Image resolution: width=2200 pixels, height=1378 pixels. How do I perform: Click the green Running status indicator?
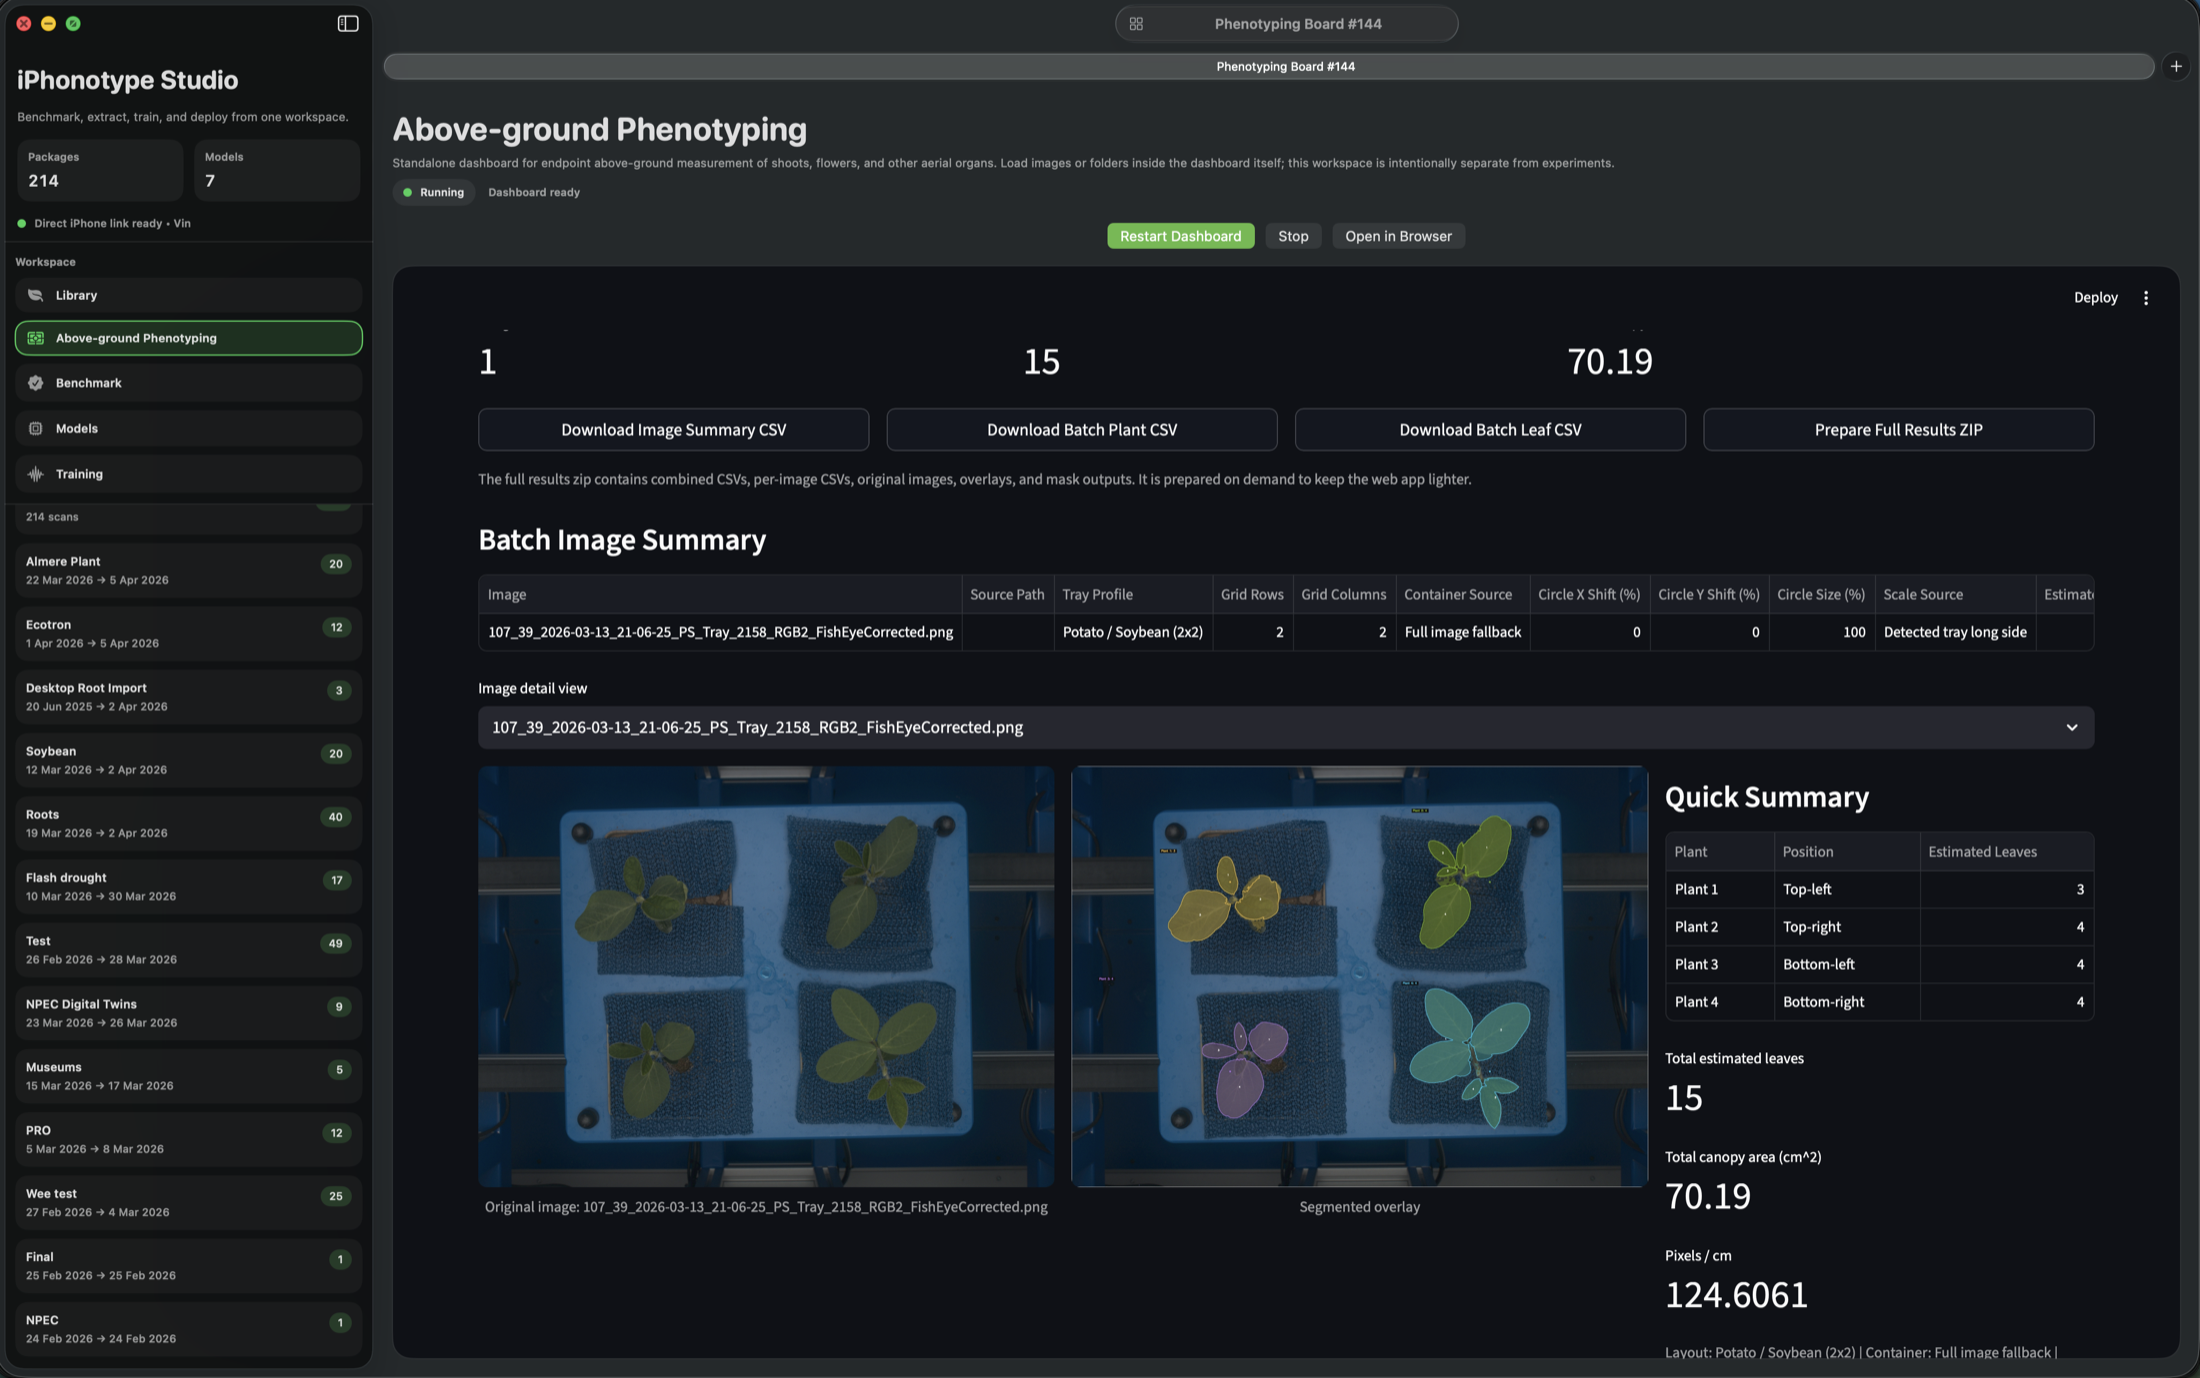point(434,192)
